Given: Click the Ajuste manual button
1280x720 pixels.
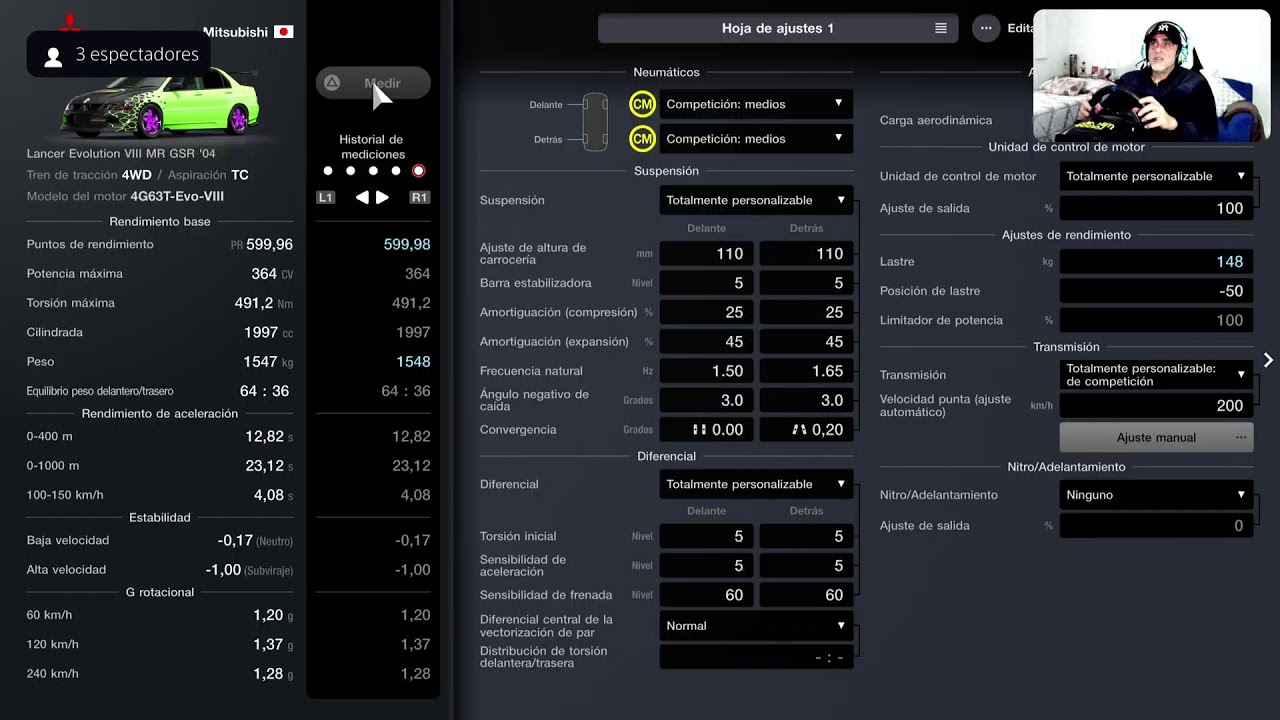Looking at the screenshot, I should click(x=1156, y=437).
